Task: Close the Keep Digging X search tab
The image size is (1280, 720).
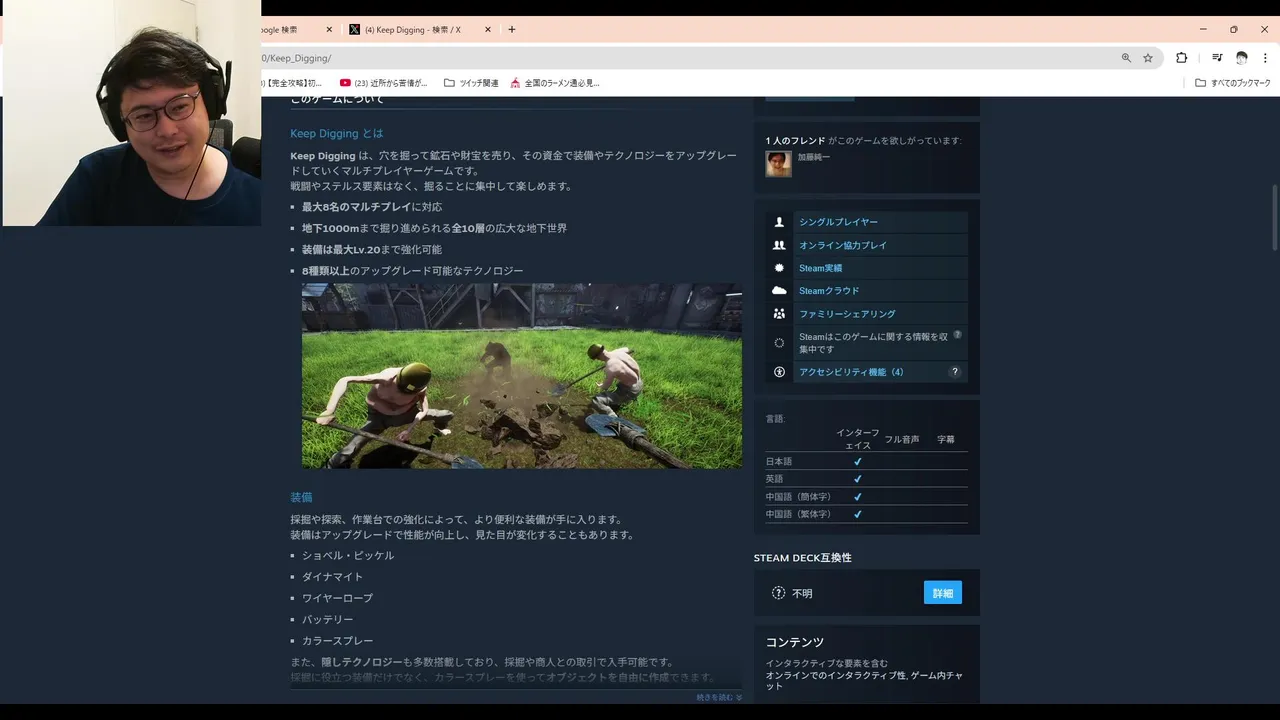Action: click(x=488, y=30)
